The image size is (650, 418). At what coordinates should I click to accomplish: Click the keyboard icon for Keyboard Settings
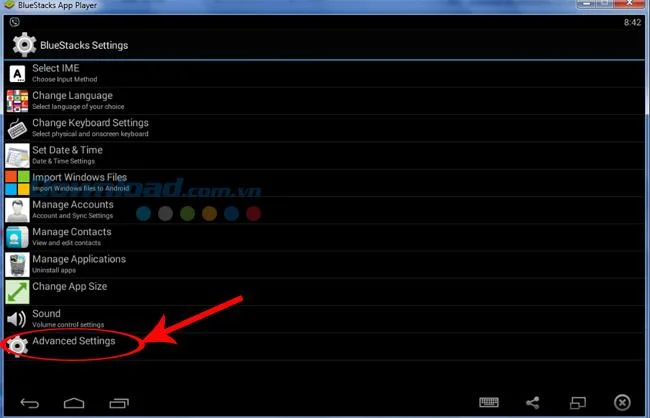(x=17, y=128)
